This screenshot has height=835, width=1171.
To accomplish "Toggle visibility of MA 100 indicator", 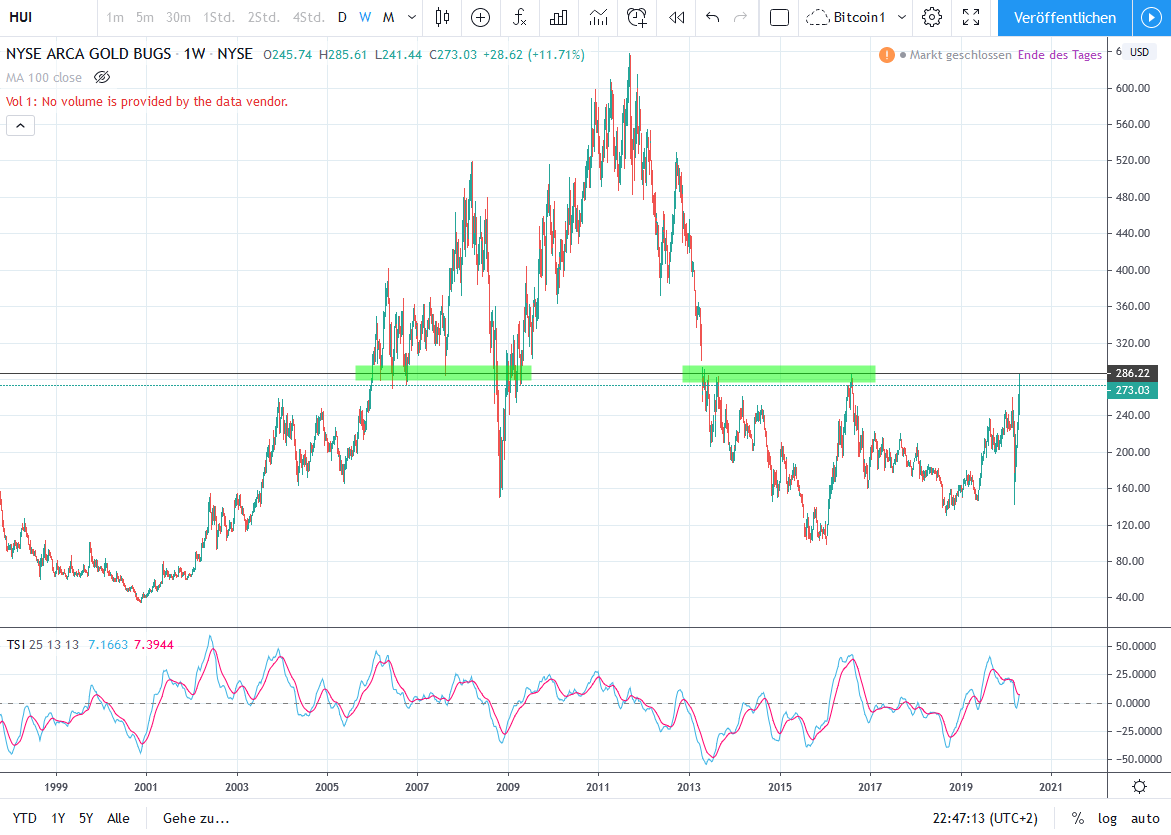I will point(102,77).
